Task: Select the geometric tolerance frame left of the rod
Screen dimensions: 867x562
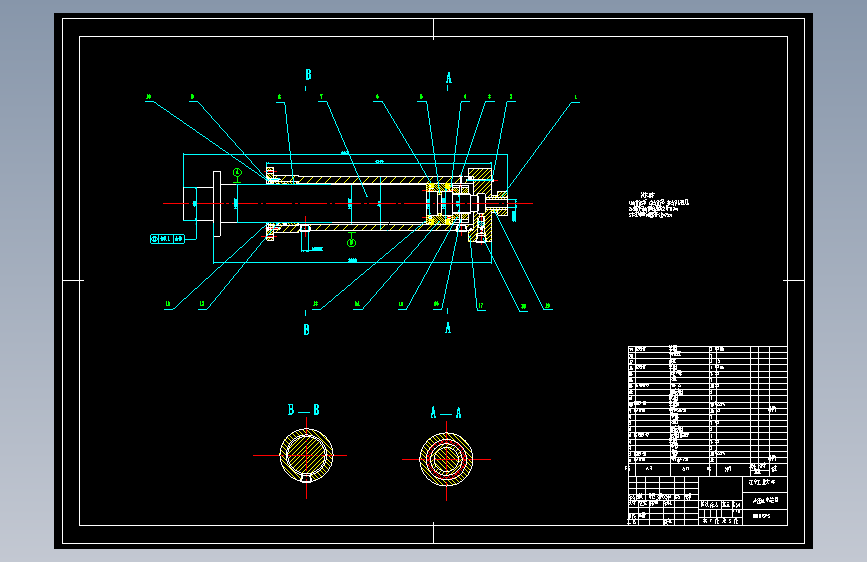Action: point(168,239)
